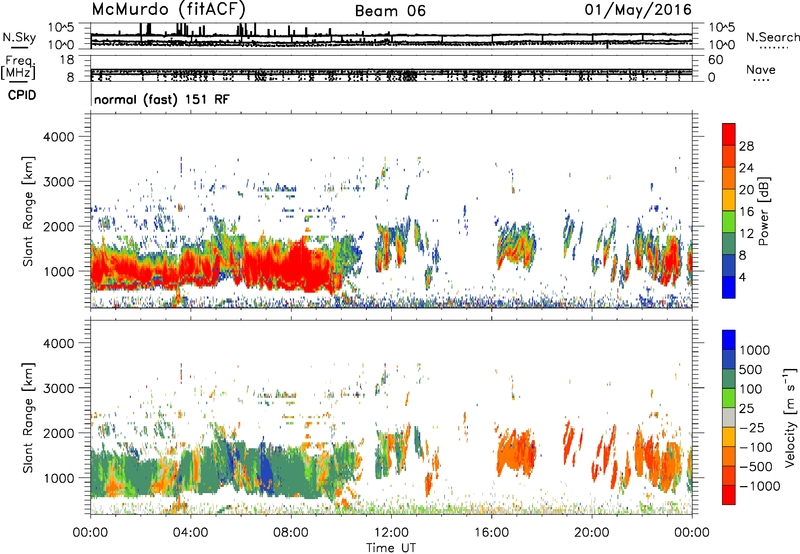800x554 pixels.
Task: Pick the red bottom segment of velocity colorbar
Action: [729, 495]
